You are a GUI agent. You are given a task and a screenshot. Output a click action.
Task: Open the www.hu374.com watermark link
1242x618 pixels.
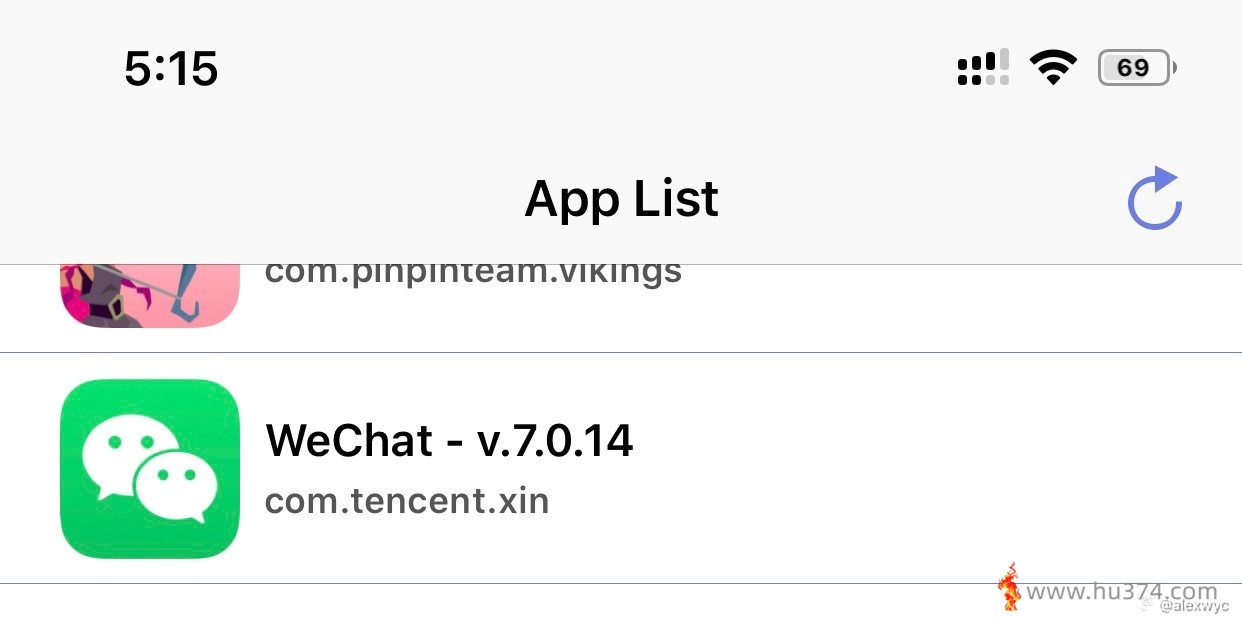pyautogui.click(x=1122, y=591)
